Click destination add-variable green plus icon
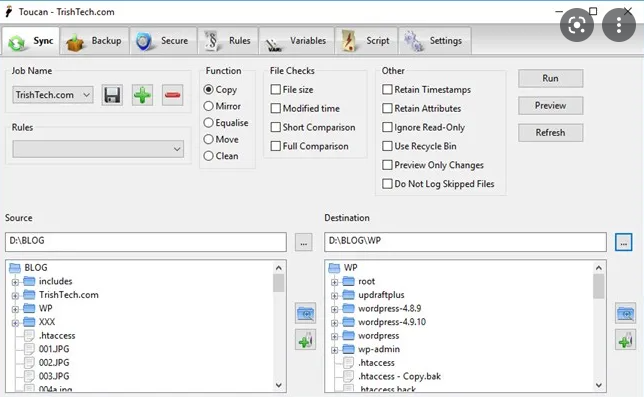Image resolution: width=644 pixels, height=397 pixels. [626, 340]
